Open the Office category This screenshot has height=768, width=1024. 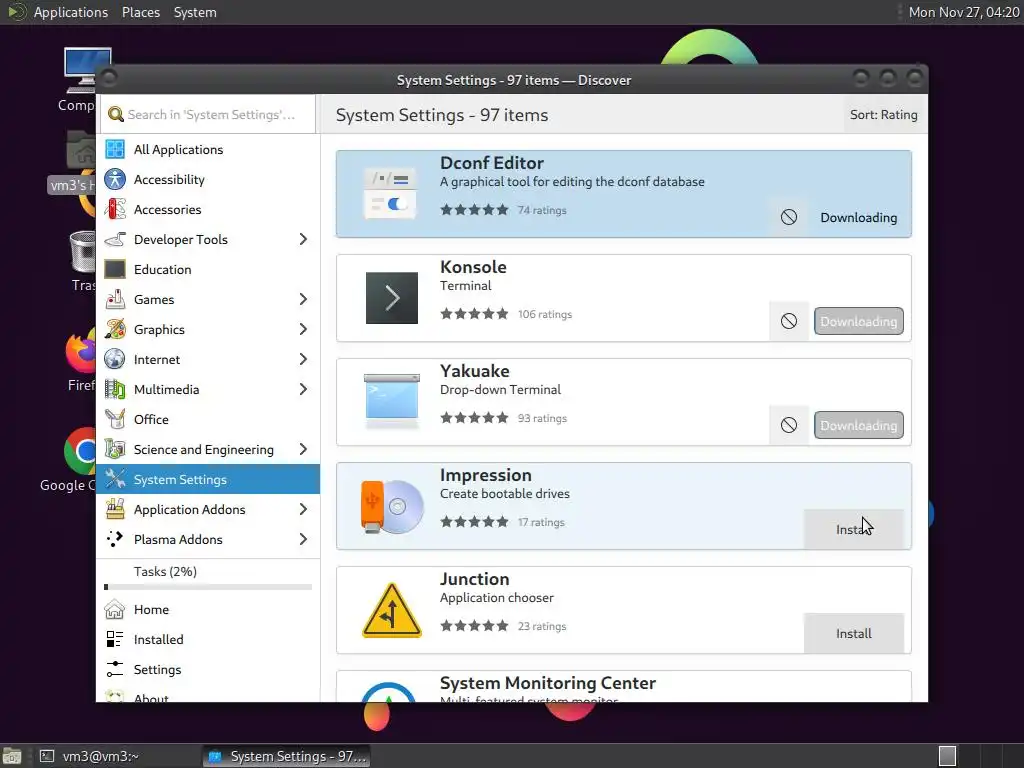point(208,420)
